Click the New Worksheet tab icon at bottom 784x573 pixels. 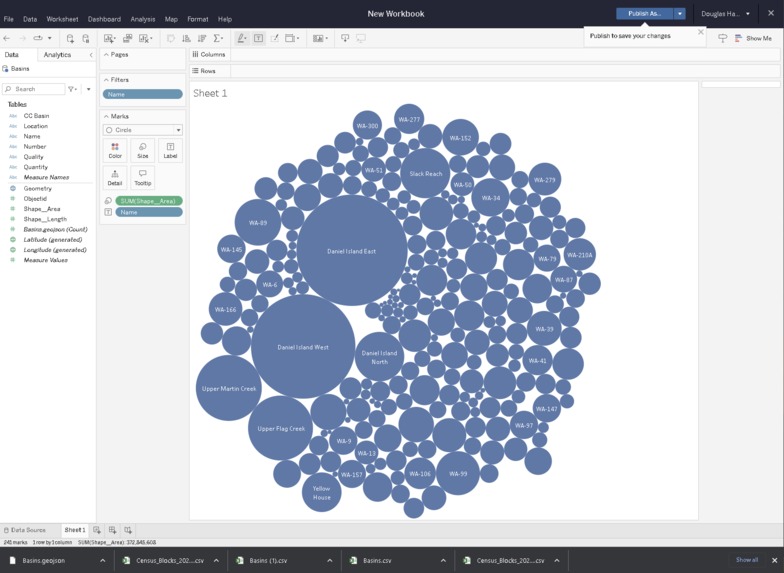point(97,530)
